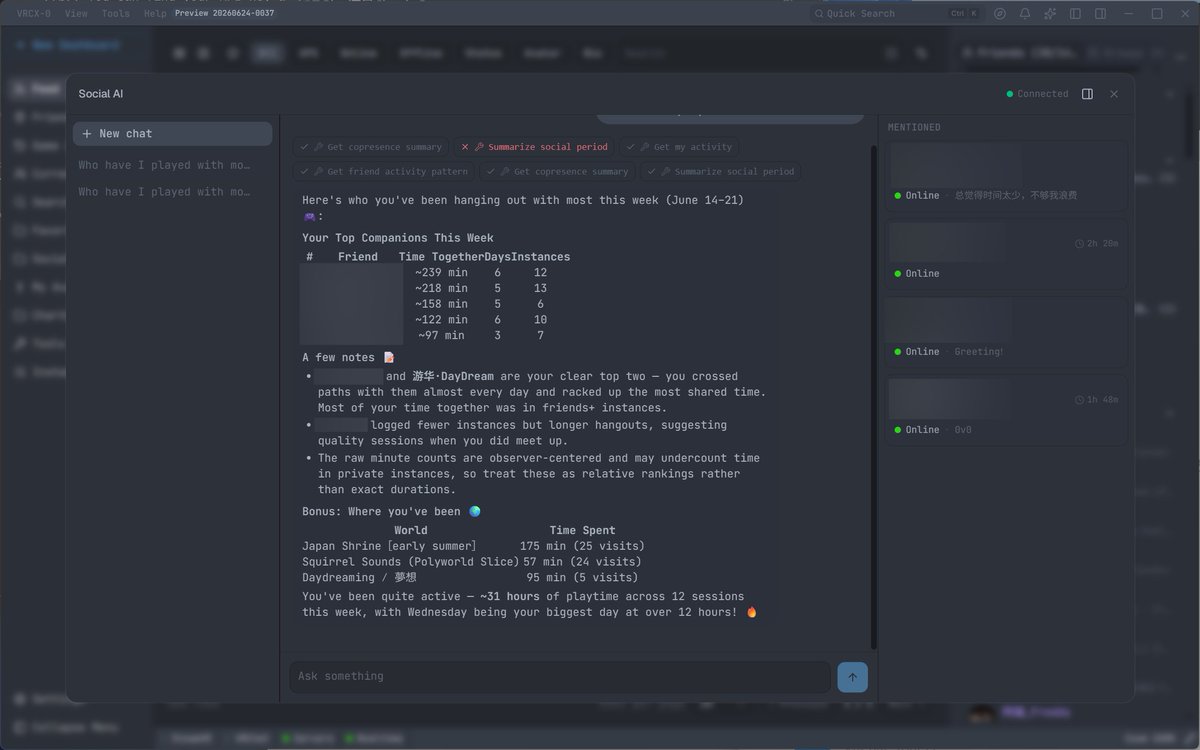
Task: Open the grey checked Summarize social period chip
Action: 721,171
